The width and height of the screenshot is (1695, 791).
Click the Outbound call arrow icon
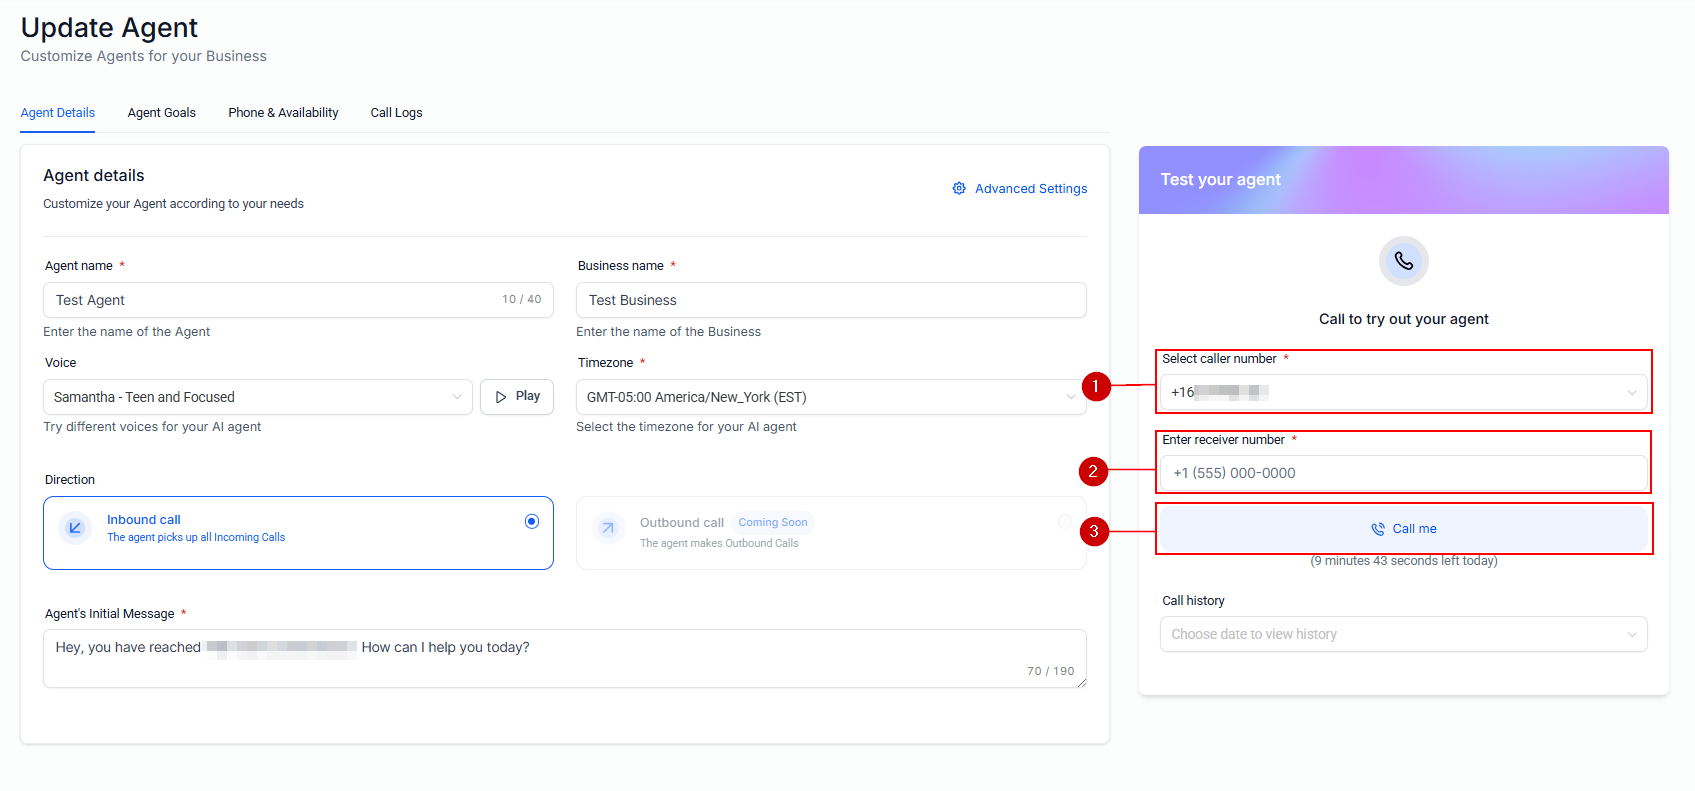[608, 528]
